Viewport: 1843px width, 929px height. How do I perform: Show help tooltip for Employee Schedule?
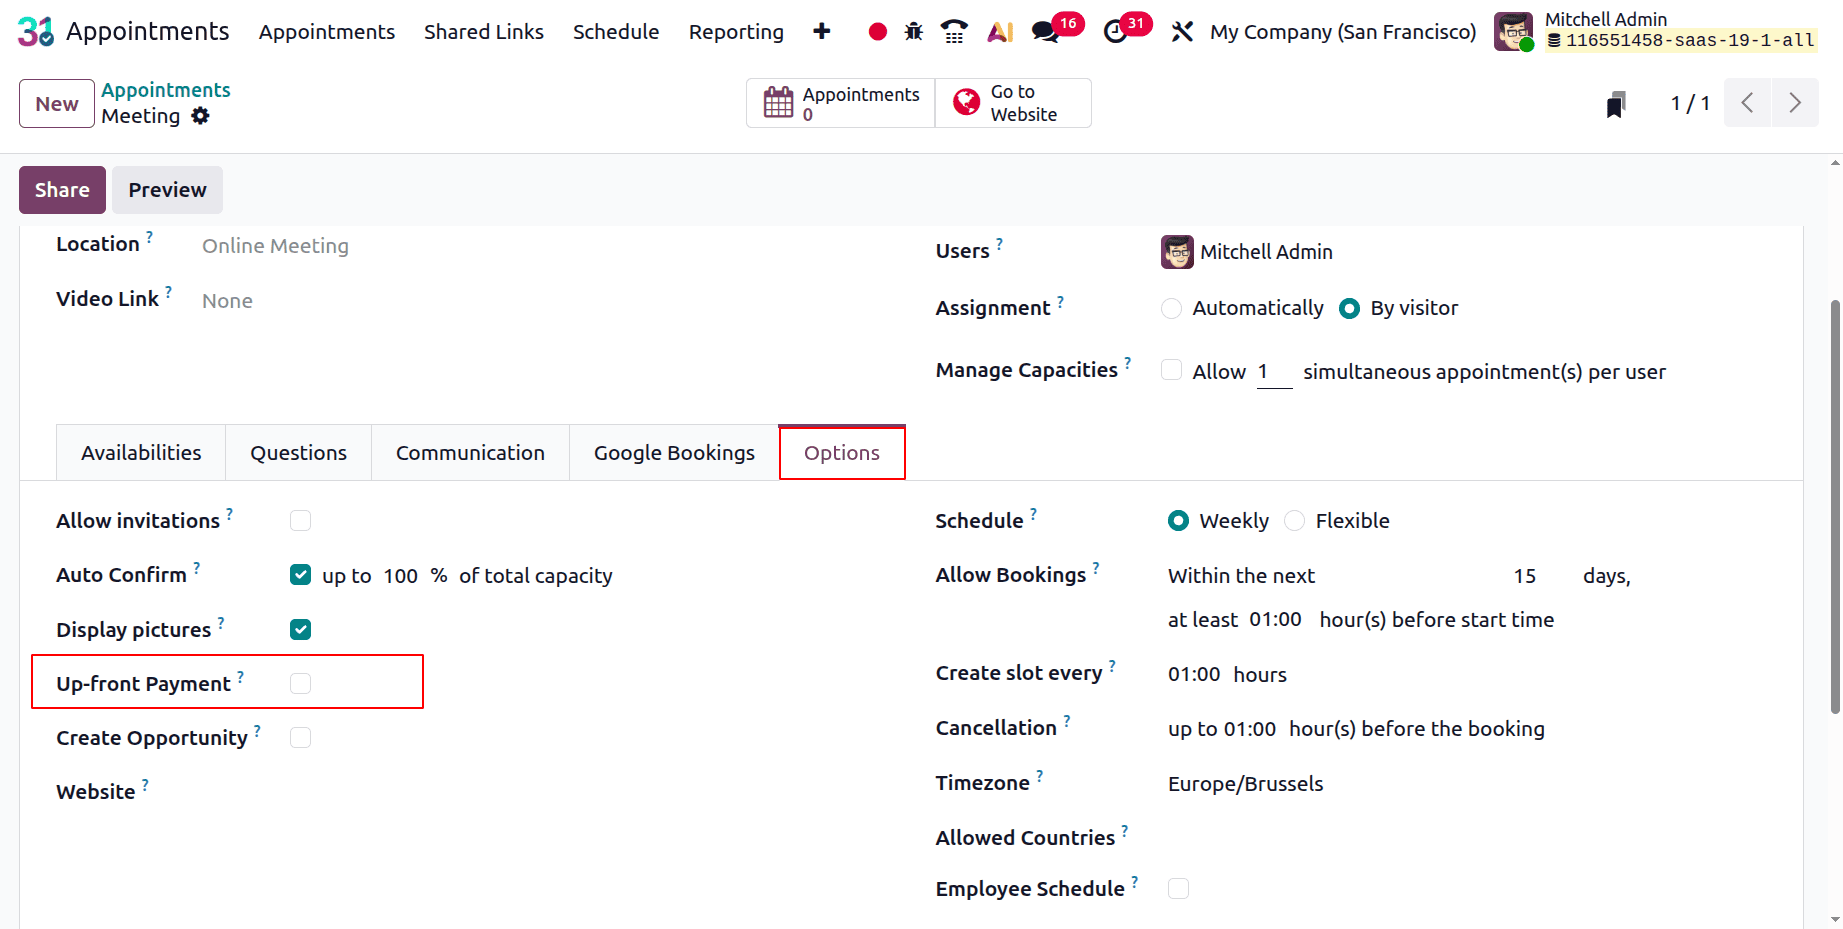click(1134, 883)
